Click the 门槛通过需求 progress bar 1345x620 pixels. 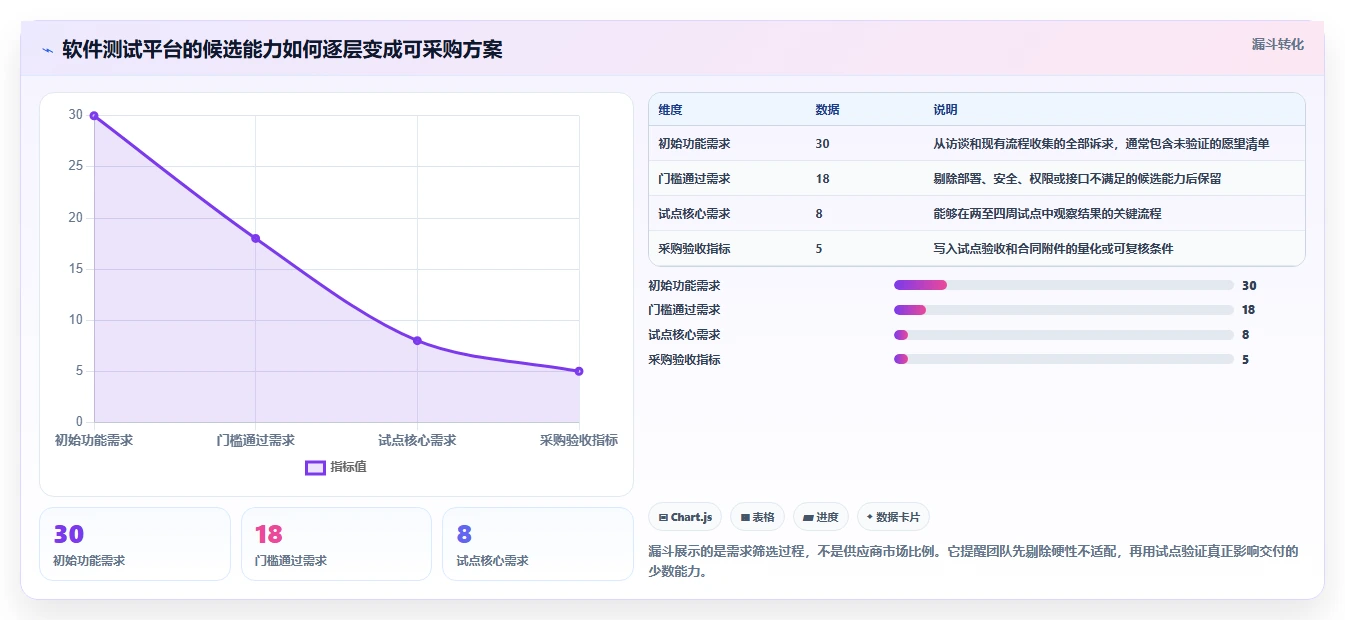click(1063, 310)
